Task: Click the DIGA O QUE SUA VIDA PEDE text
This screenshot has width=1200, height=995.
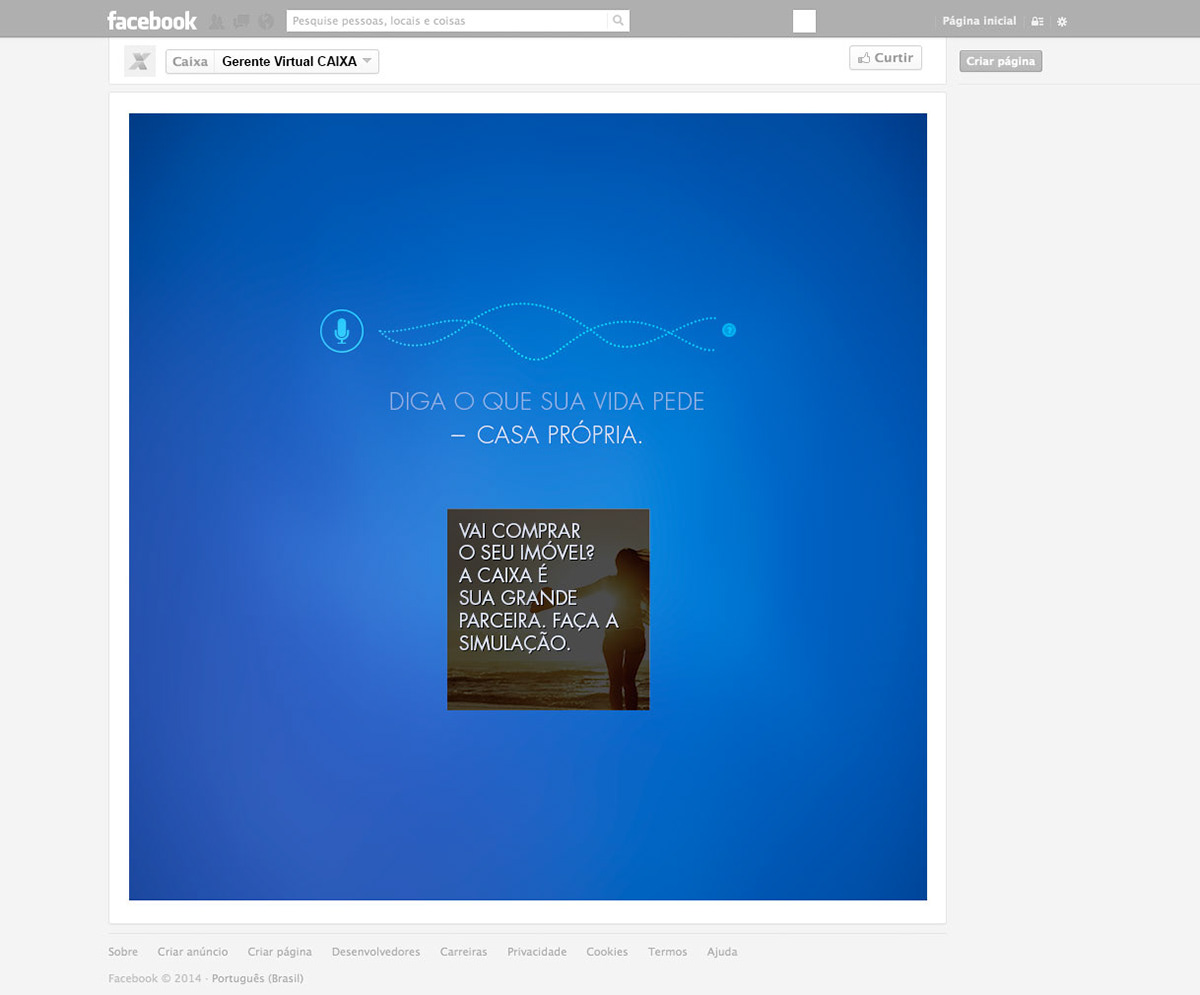Action: click(x=547, y=402)
